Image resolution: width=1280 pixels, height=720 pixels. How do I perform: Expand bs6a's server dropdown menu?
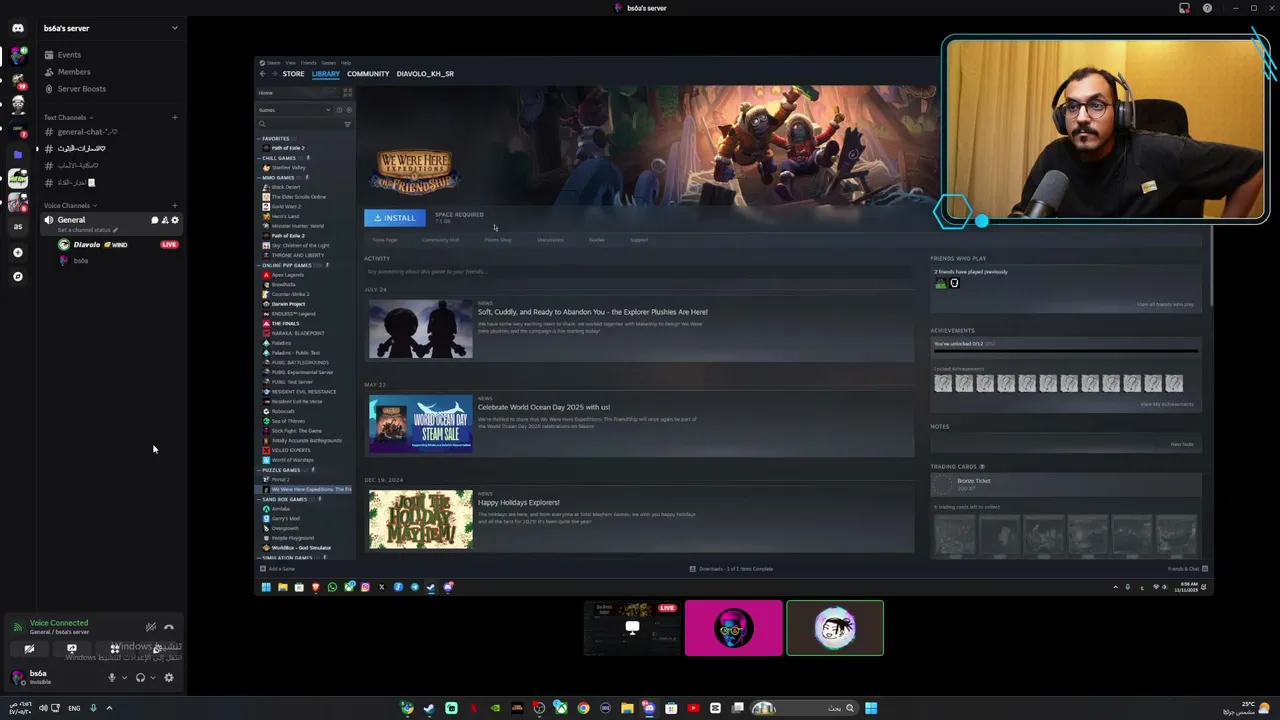(175, 28)
